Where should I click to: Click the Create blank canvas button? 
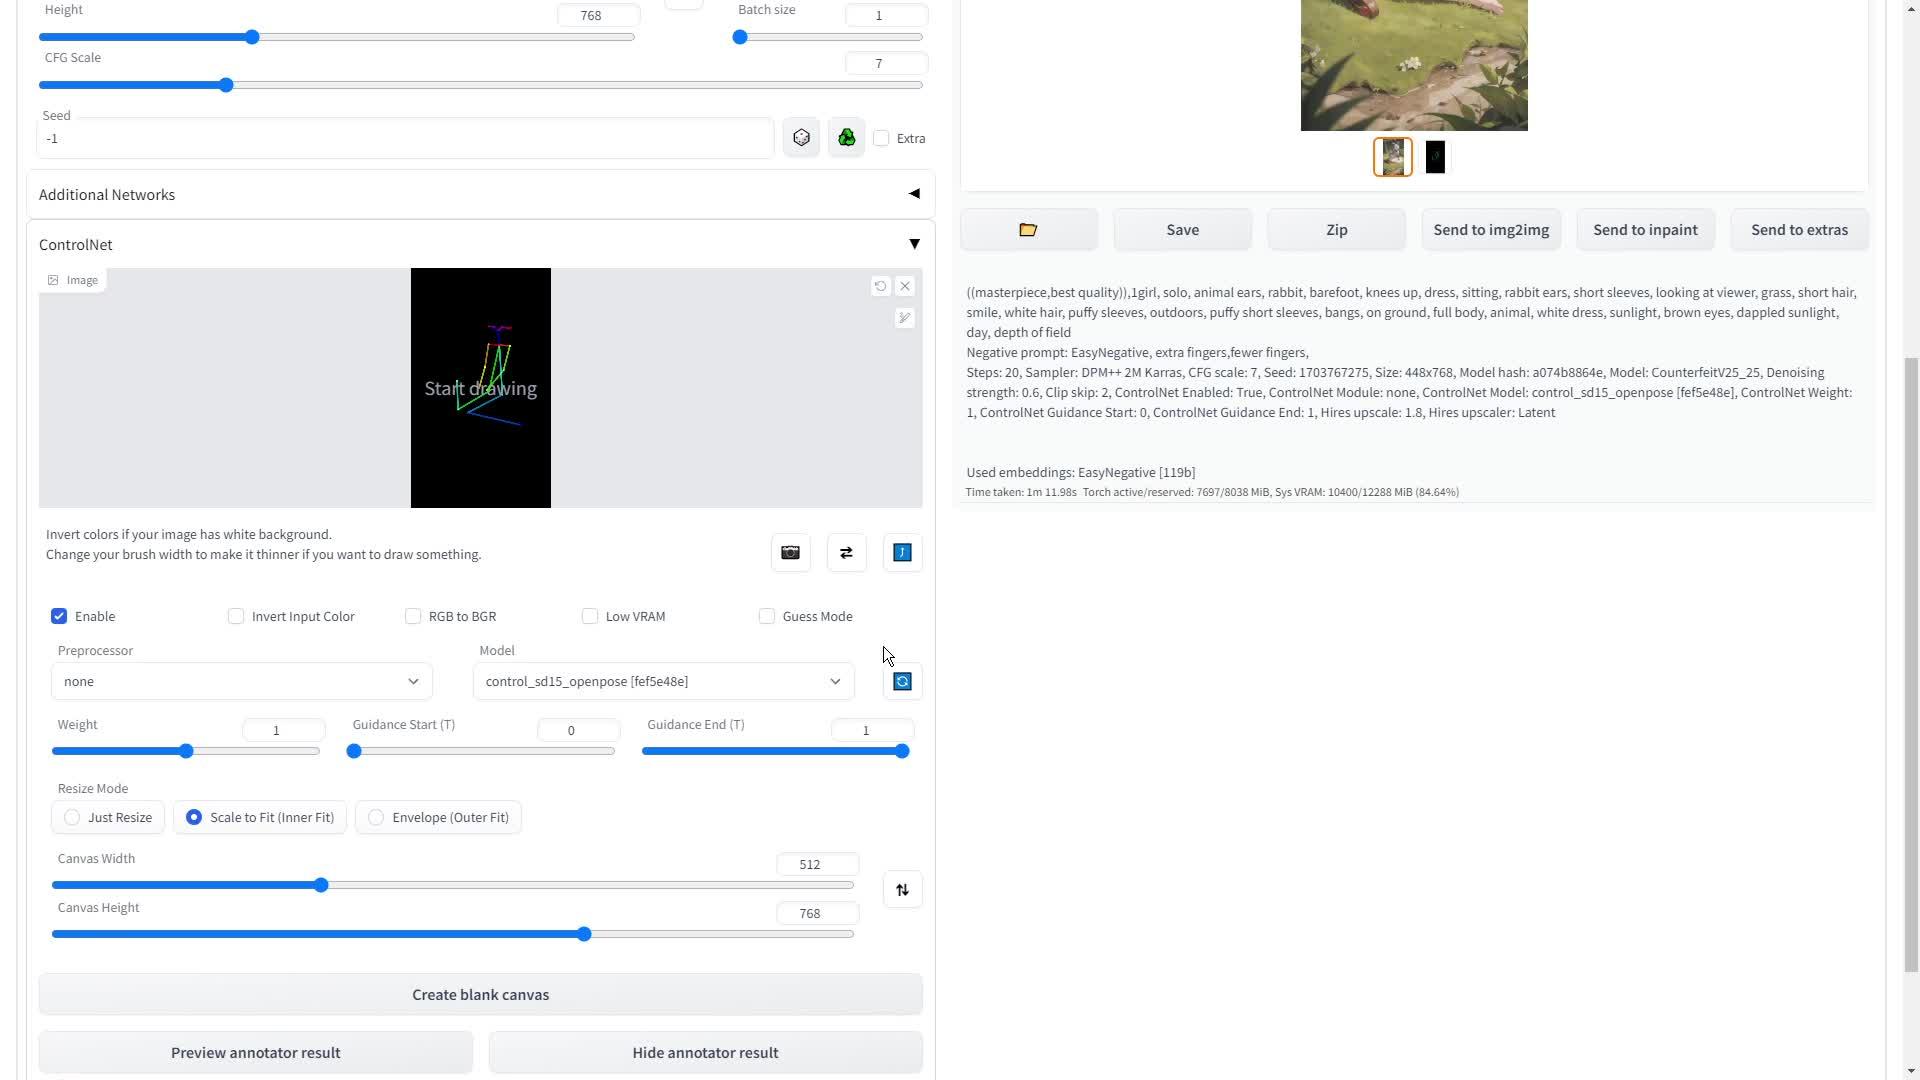pyautogui.click(x=480, y=994)
